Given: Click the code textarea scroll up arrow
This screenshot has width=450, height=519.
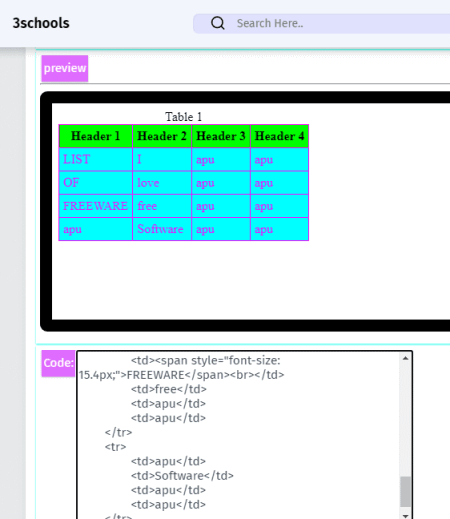Looking at the screenshot, I should click(405, 358).
